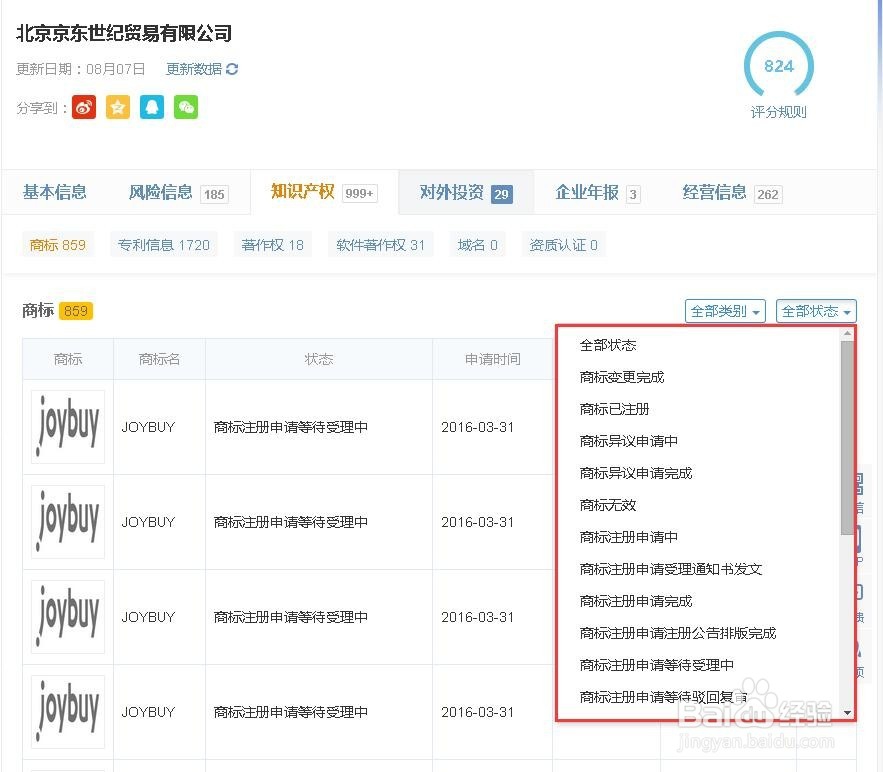Select the 软件著作权 31 sub-tab
The image size is (883, 772).
tap(381, 245)
